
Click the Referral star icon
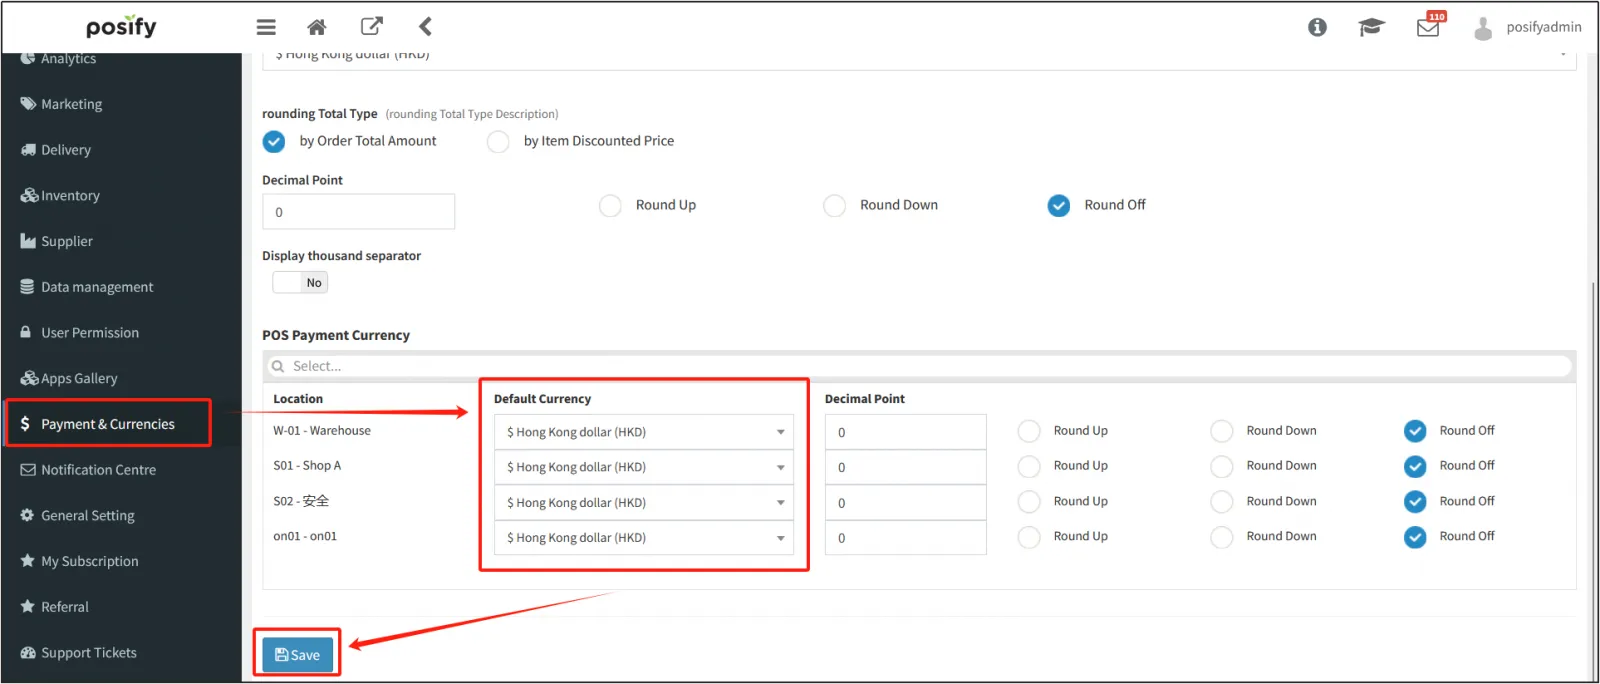27,606
